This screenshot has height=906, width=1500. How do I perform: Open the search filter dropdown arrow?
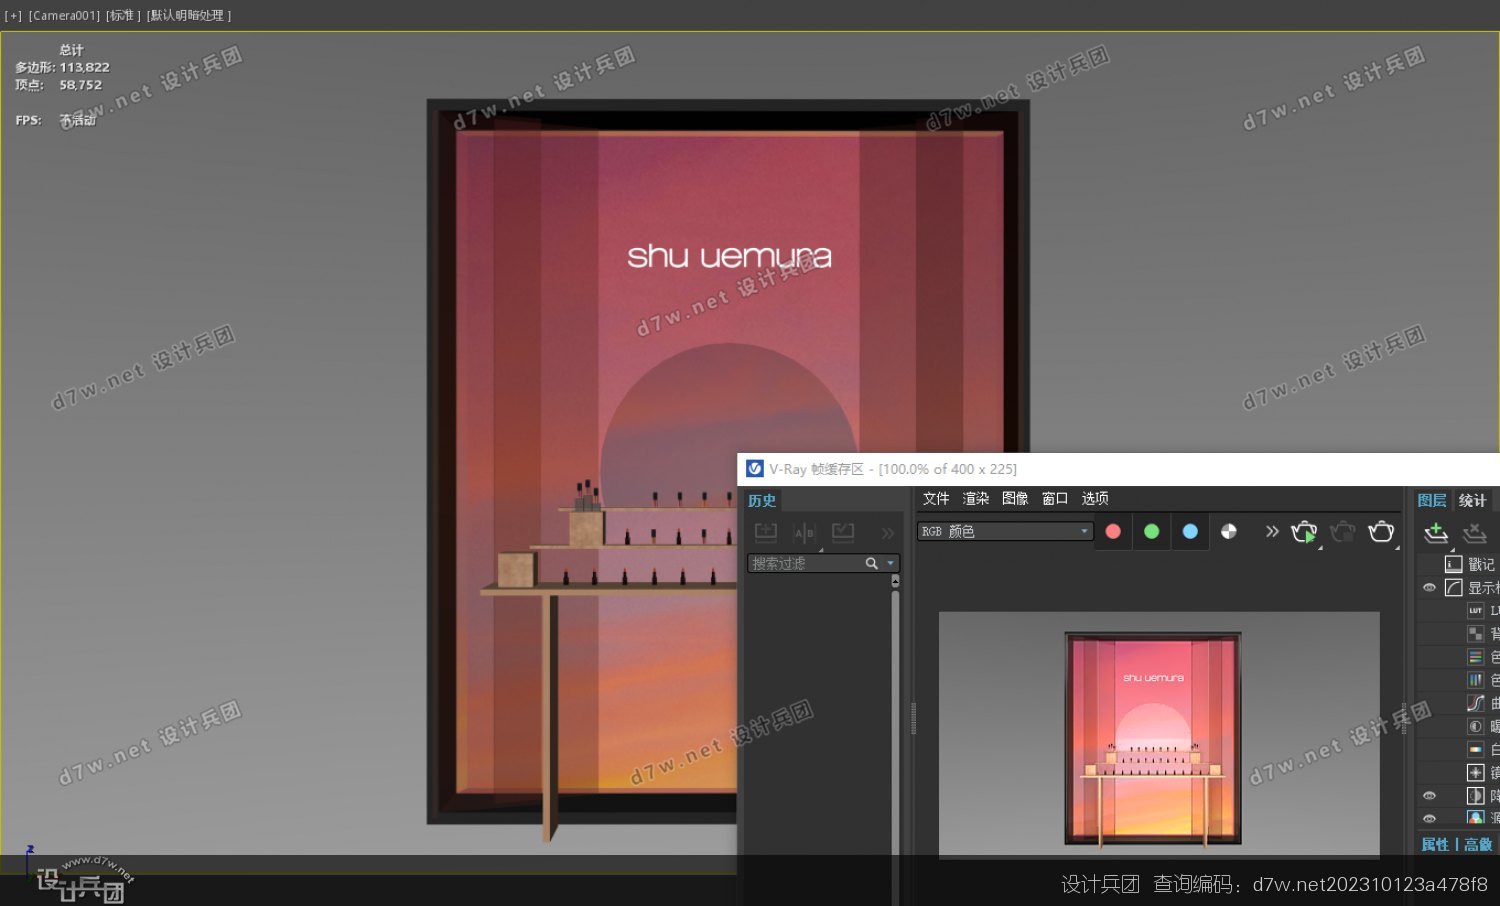[890, 564]
